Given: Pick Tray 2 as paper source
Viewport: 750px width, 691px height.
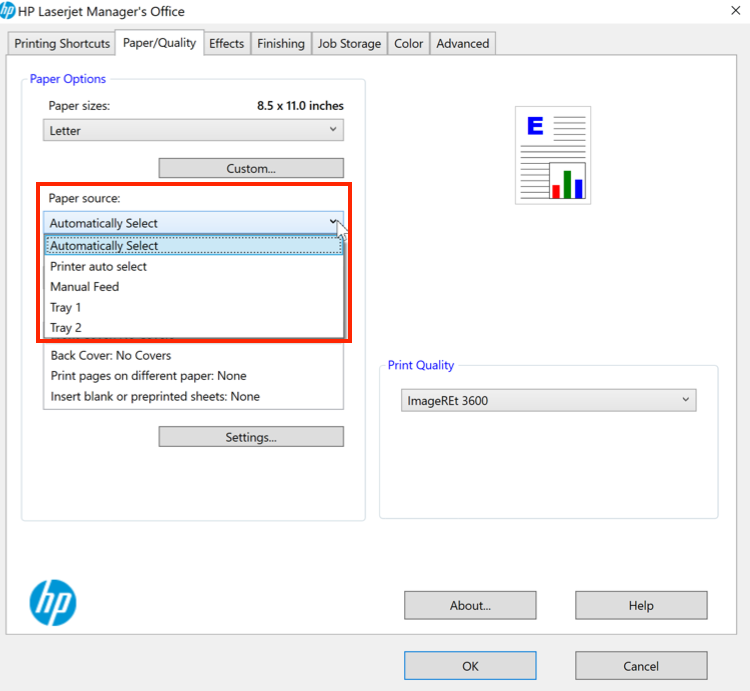Looking at the screenshot, I should [194, 328].
